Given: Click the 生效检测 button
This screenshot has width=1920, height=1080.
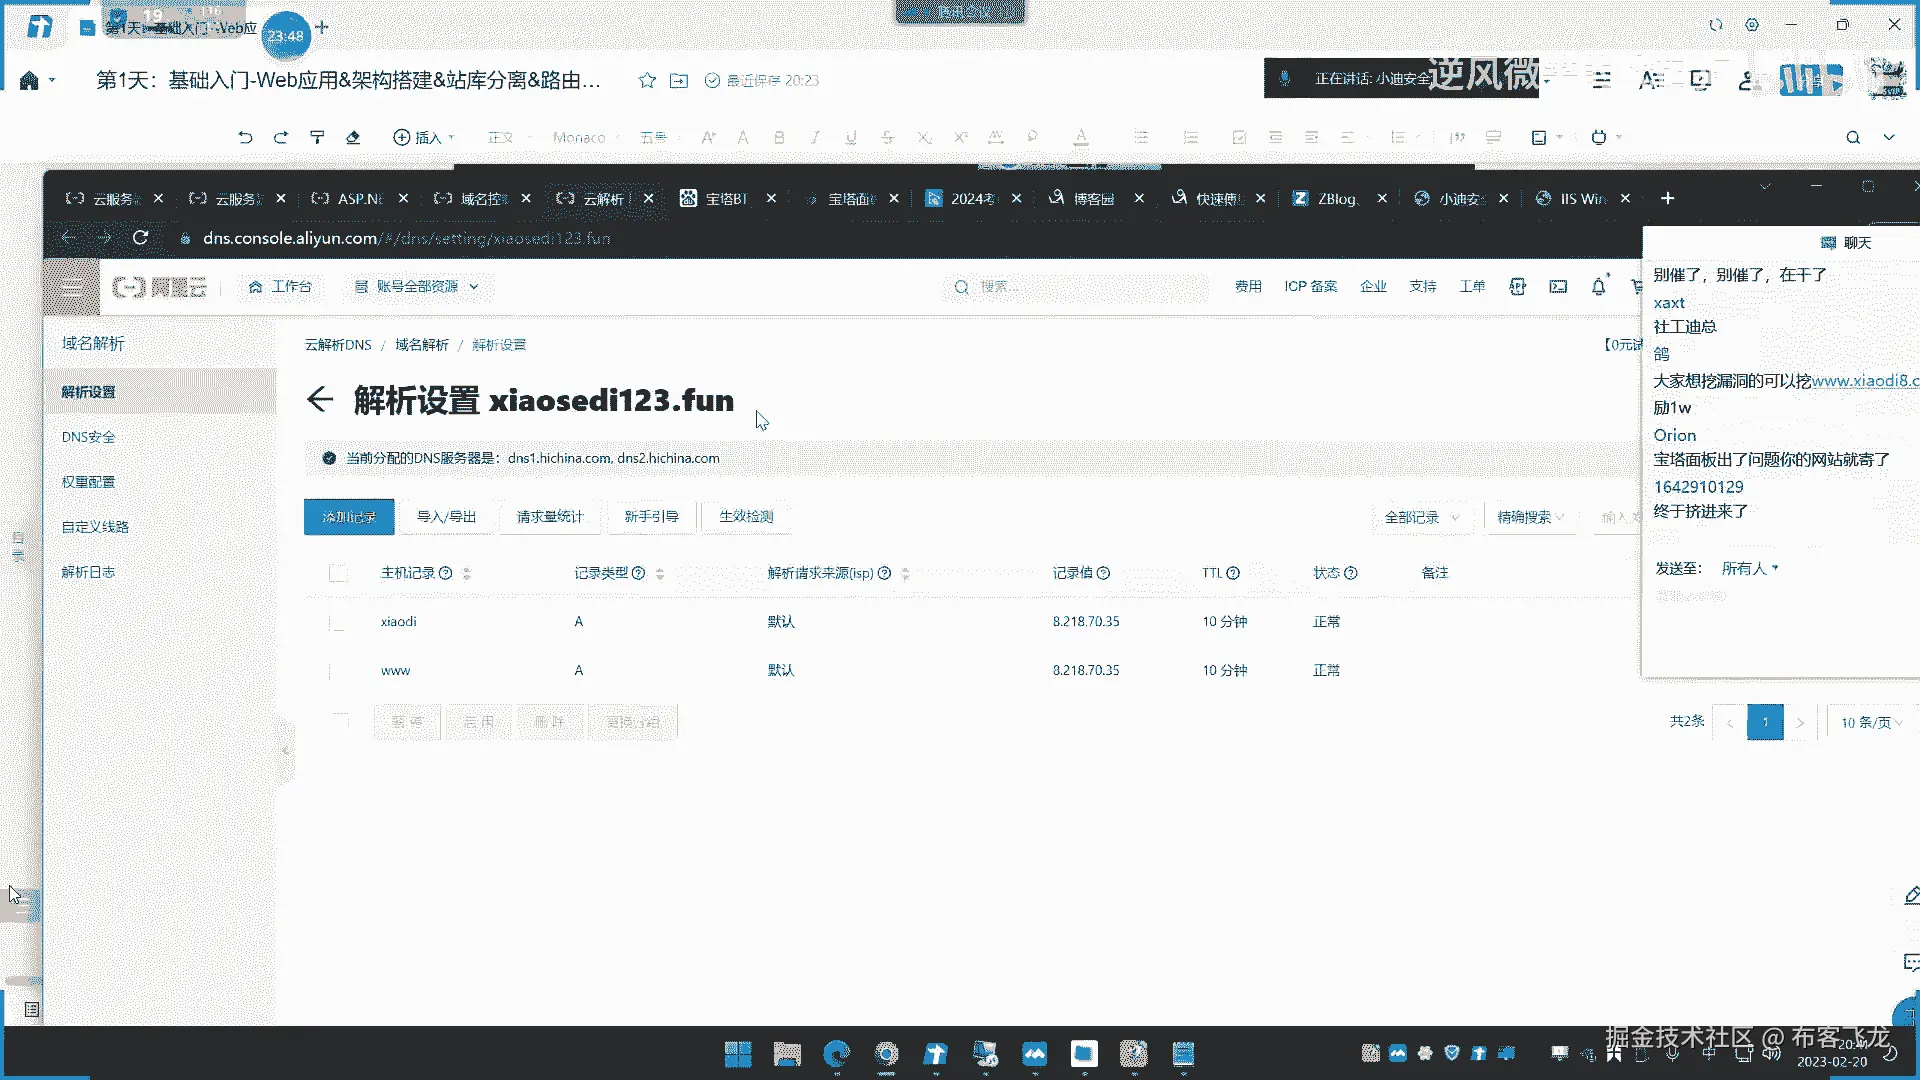Looking at the screenshot, I should pyautogui.click(x=746, y=517).
